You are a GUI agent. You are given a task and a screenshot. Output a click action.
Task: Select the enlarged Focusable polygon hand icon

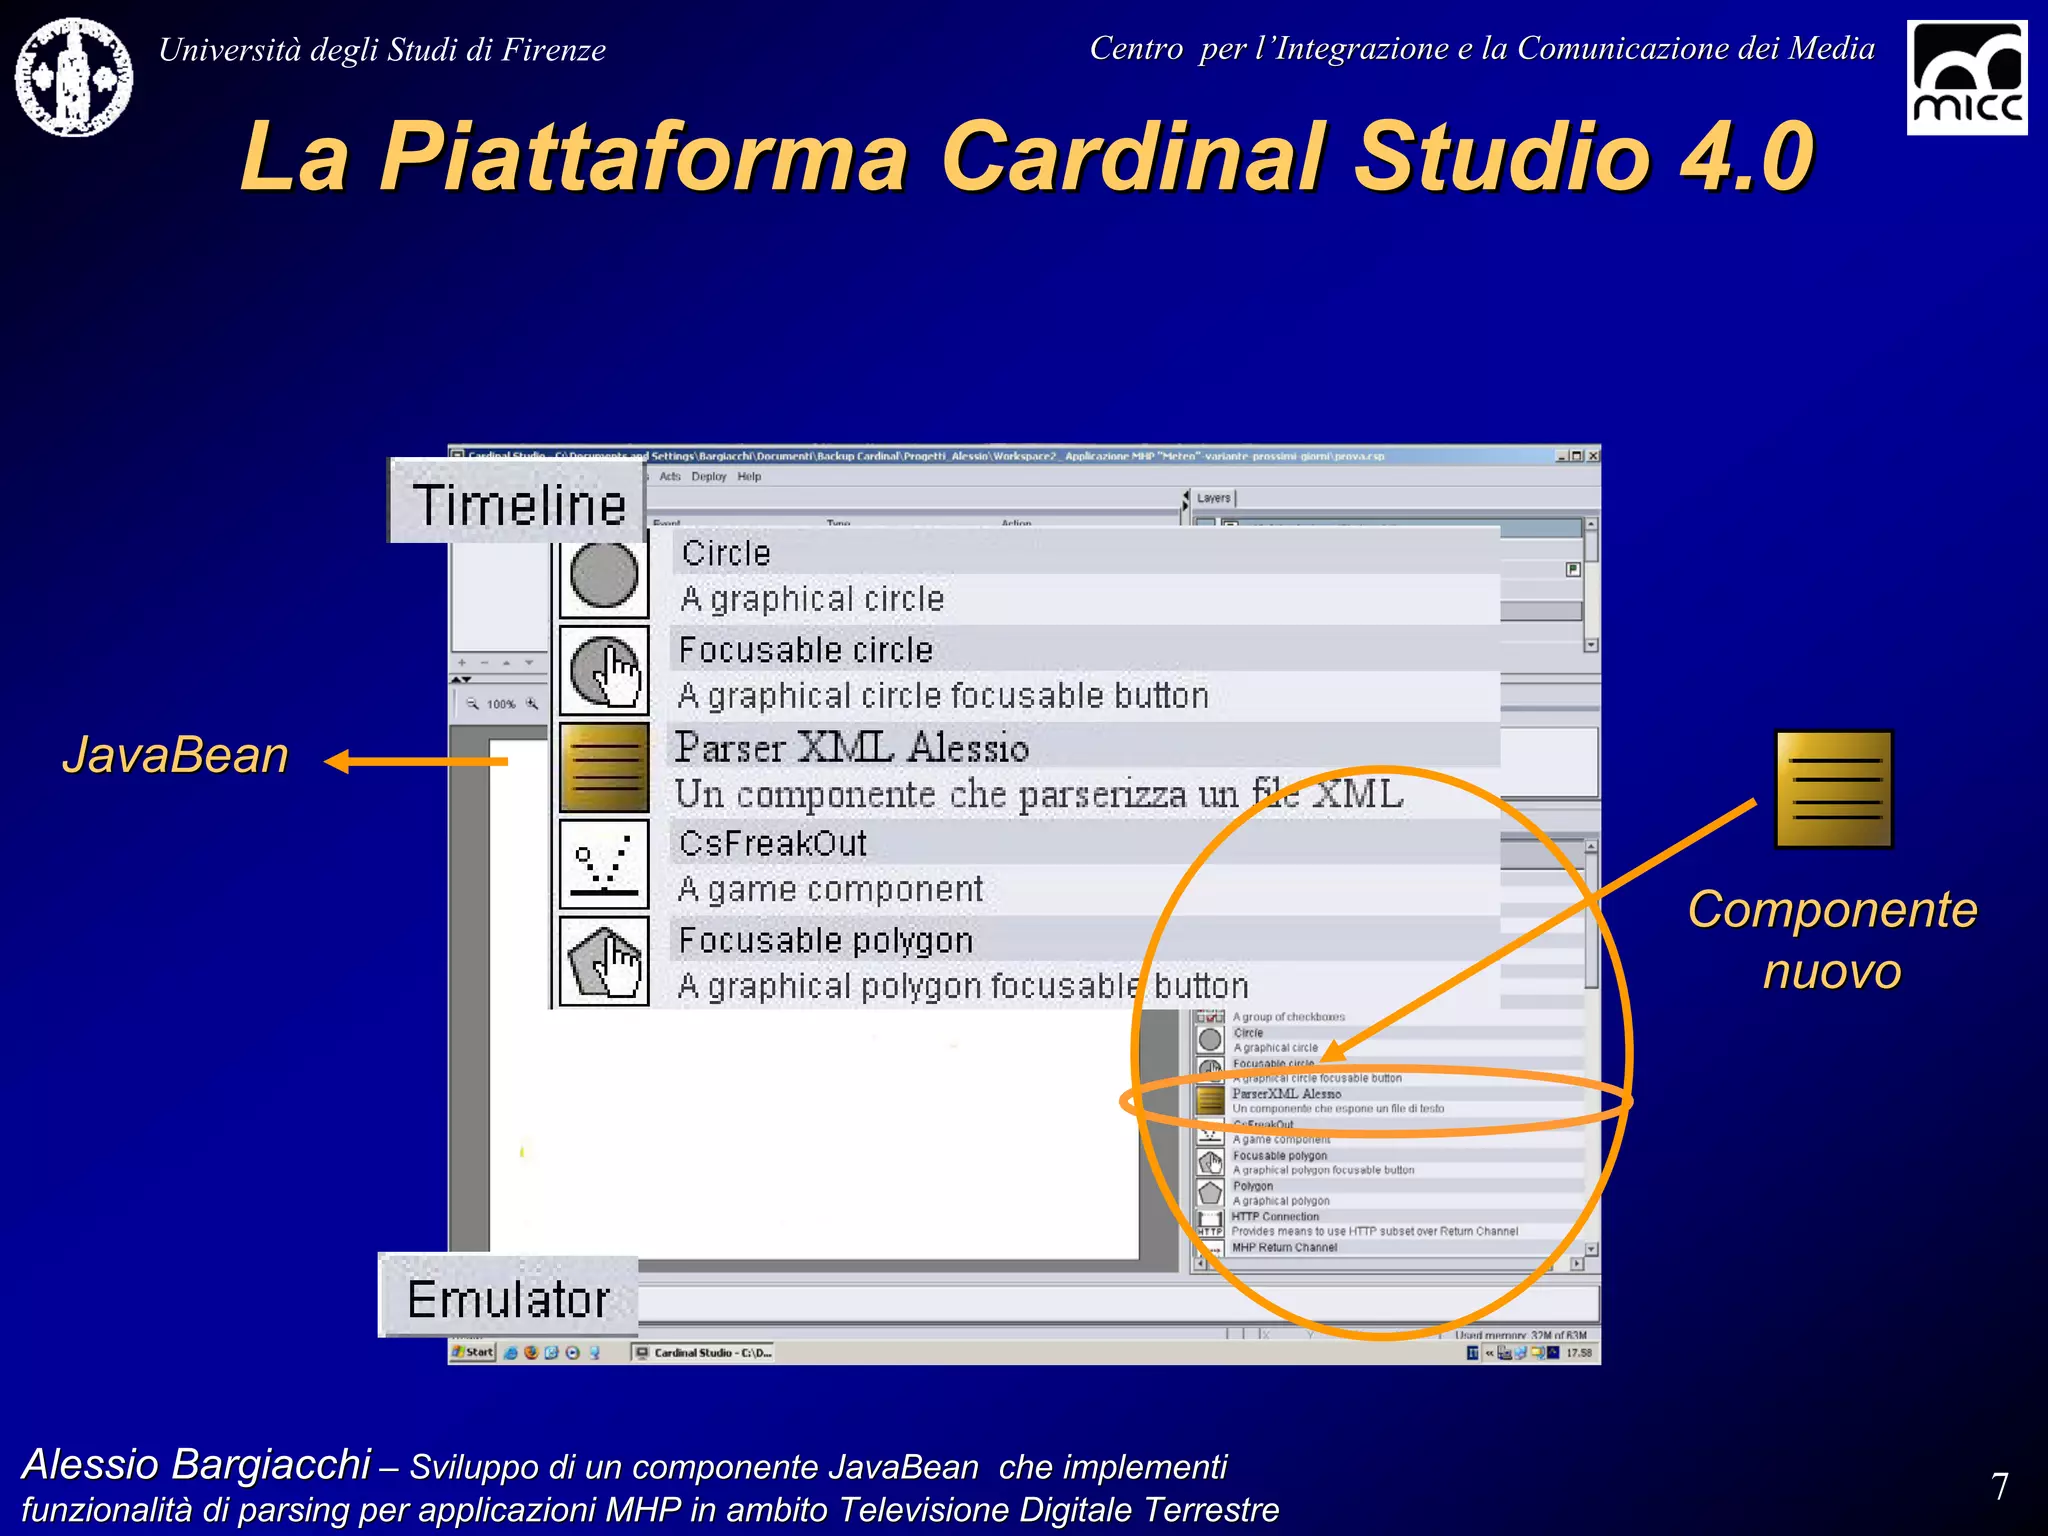tap(604, 961)
